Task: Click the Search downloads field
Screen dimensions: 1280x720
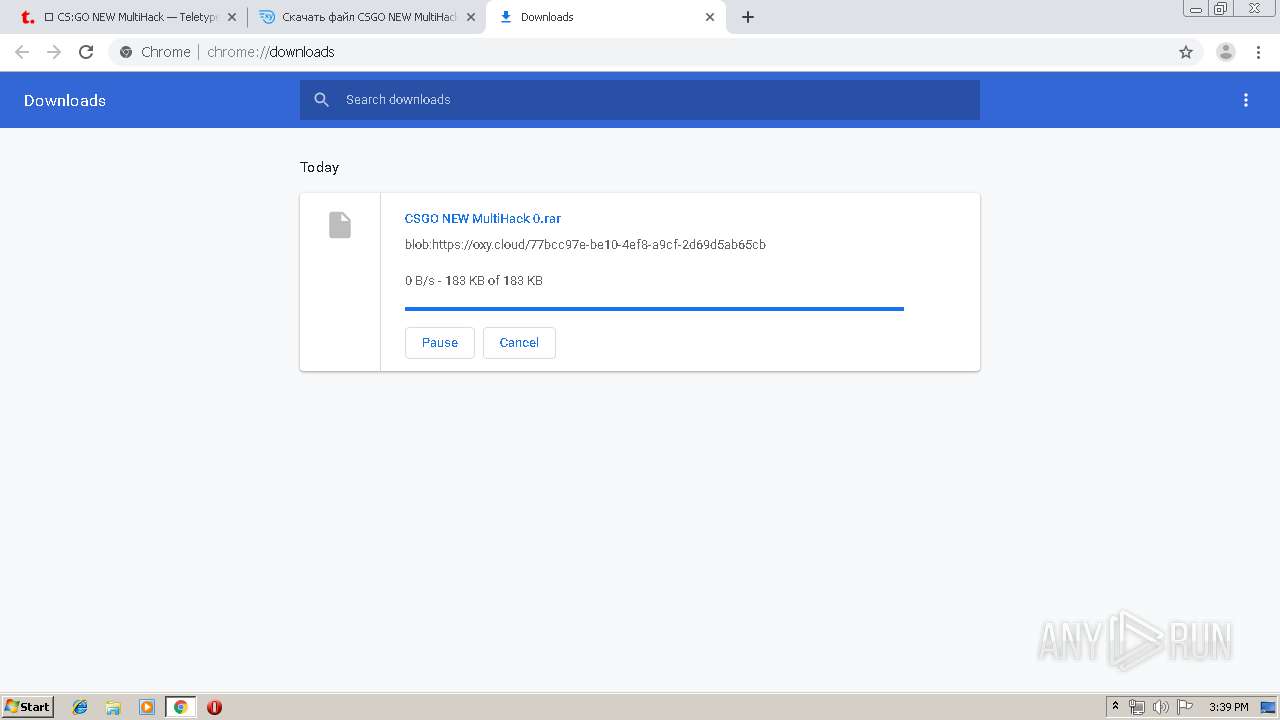Action: pyautogui.click(x=640, y=100)
